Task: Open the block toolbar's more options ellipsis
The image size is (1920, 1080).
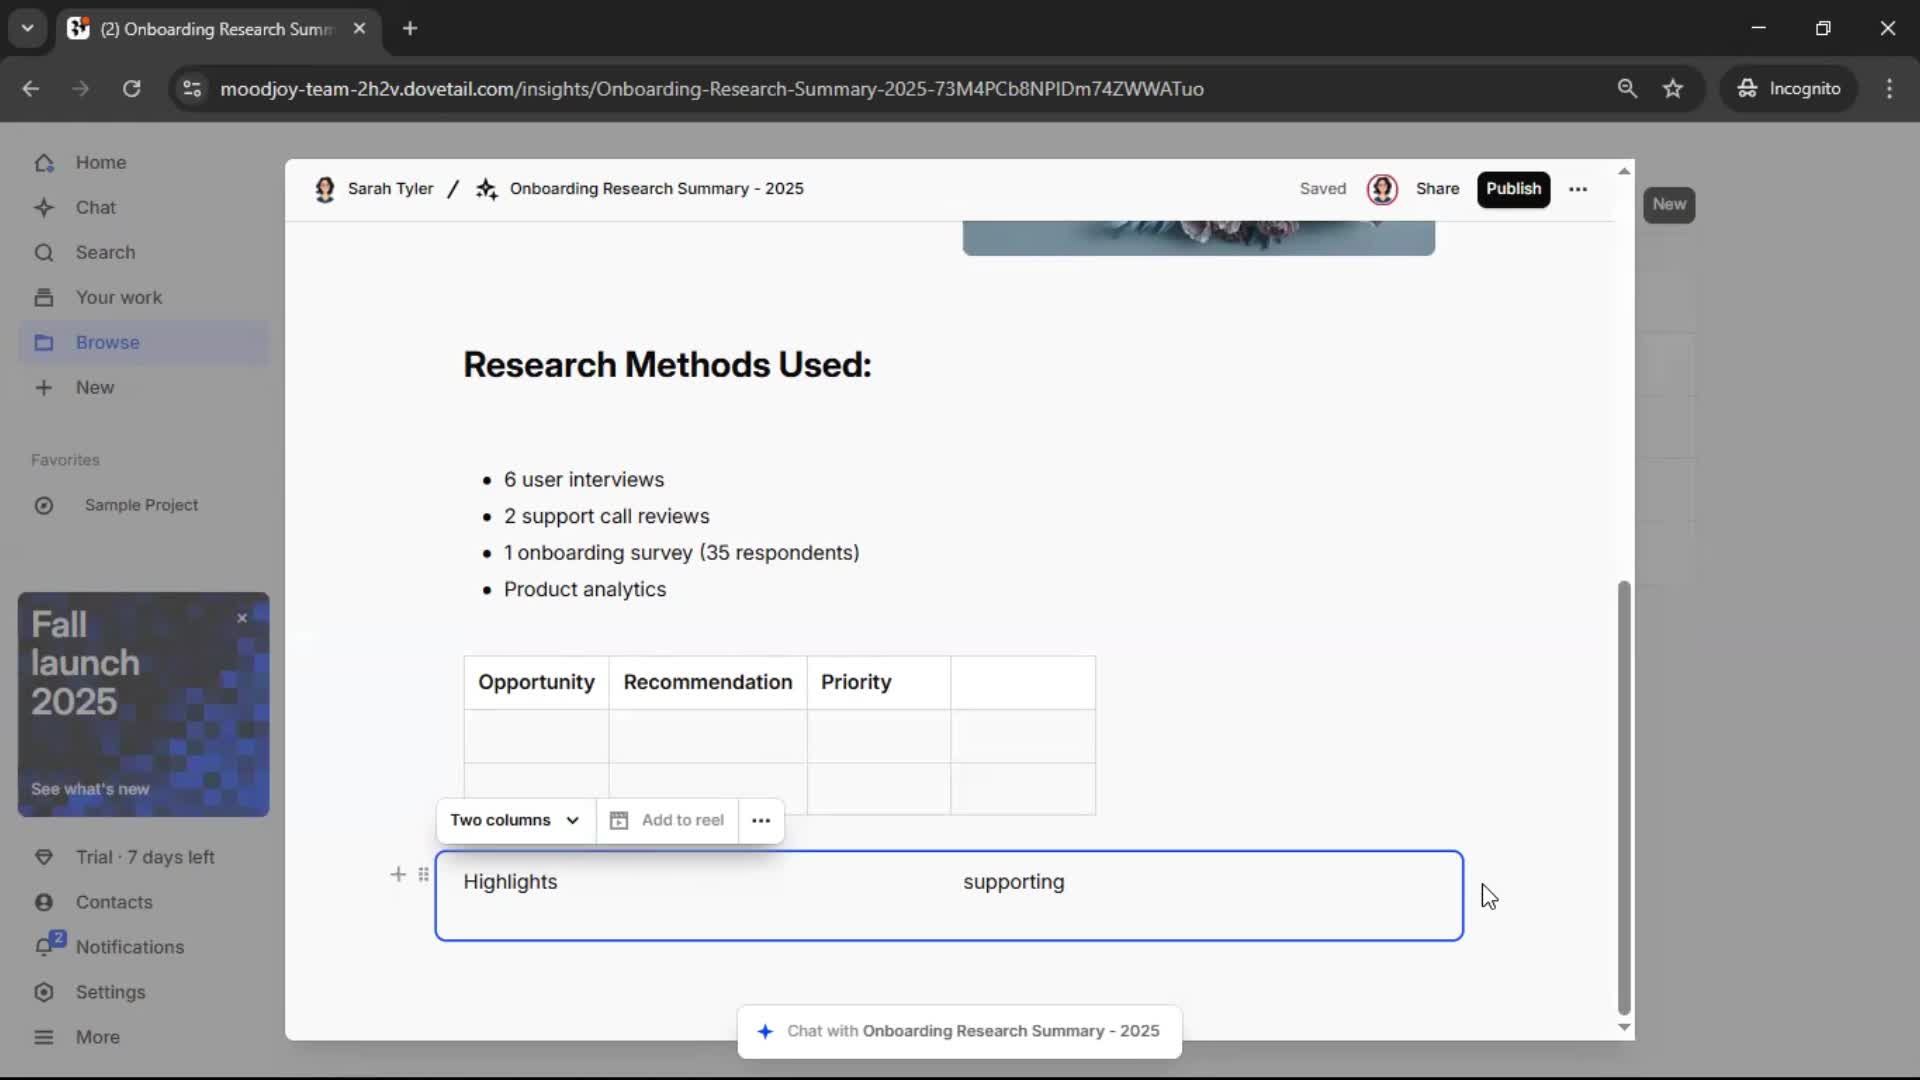Action: pos(761,821)
